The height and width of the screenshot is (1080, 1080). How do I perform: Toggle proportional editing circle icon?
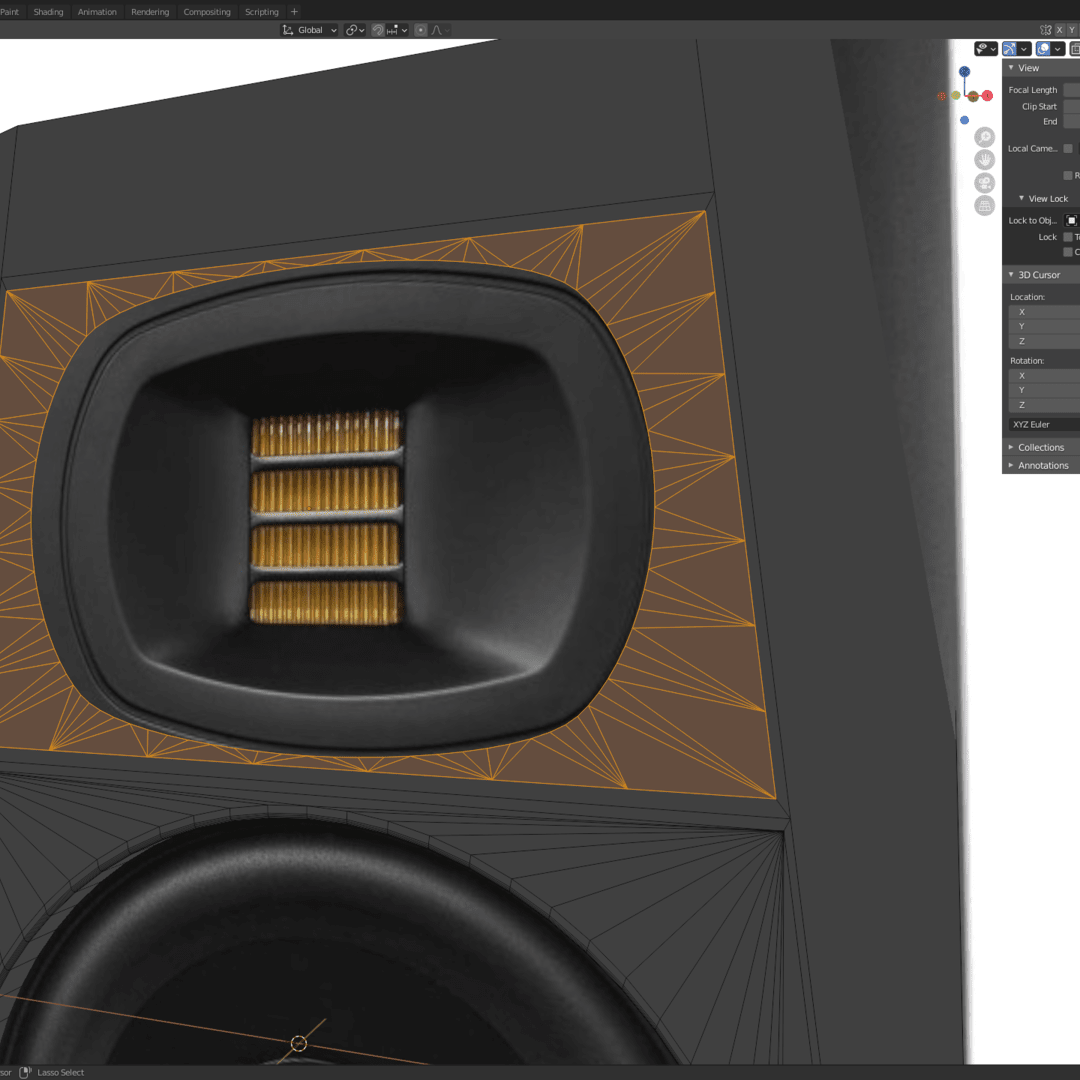(421, 30)
